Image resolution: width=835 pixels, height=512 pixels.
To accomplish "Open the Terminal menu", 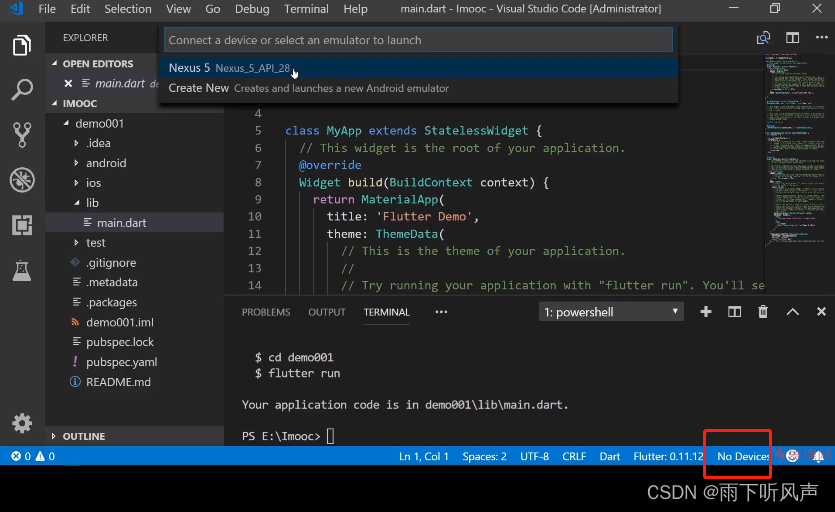I will [x=306, y=9].
